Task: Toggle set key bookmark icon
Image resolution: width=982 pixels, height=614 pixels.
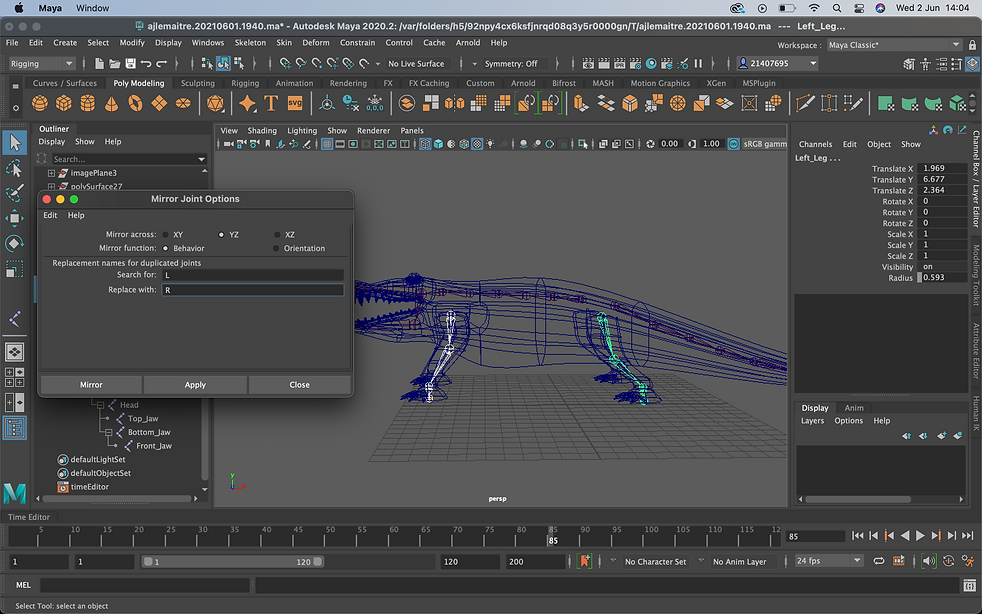Action: click(585, 561)
